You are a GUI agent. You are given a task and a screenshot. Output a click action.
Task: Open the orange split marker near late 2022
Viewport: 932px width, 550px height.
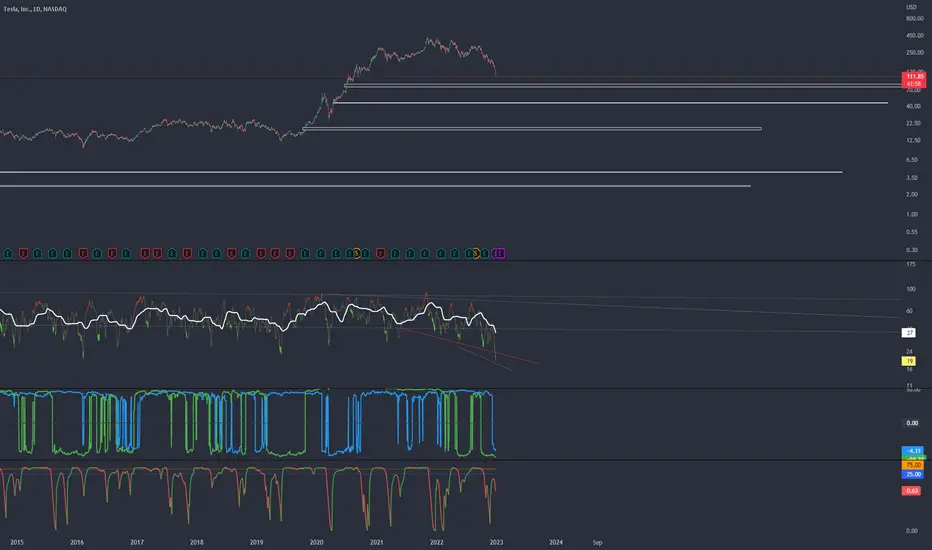click(476, 254)
